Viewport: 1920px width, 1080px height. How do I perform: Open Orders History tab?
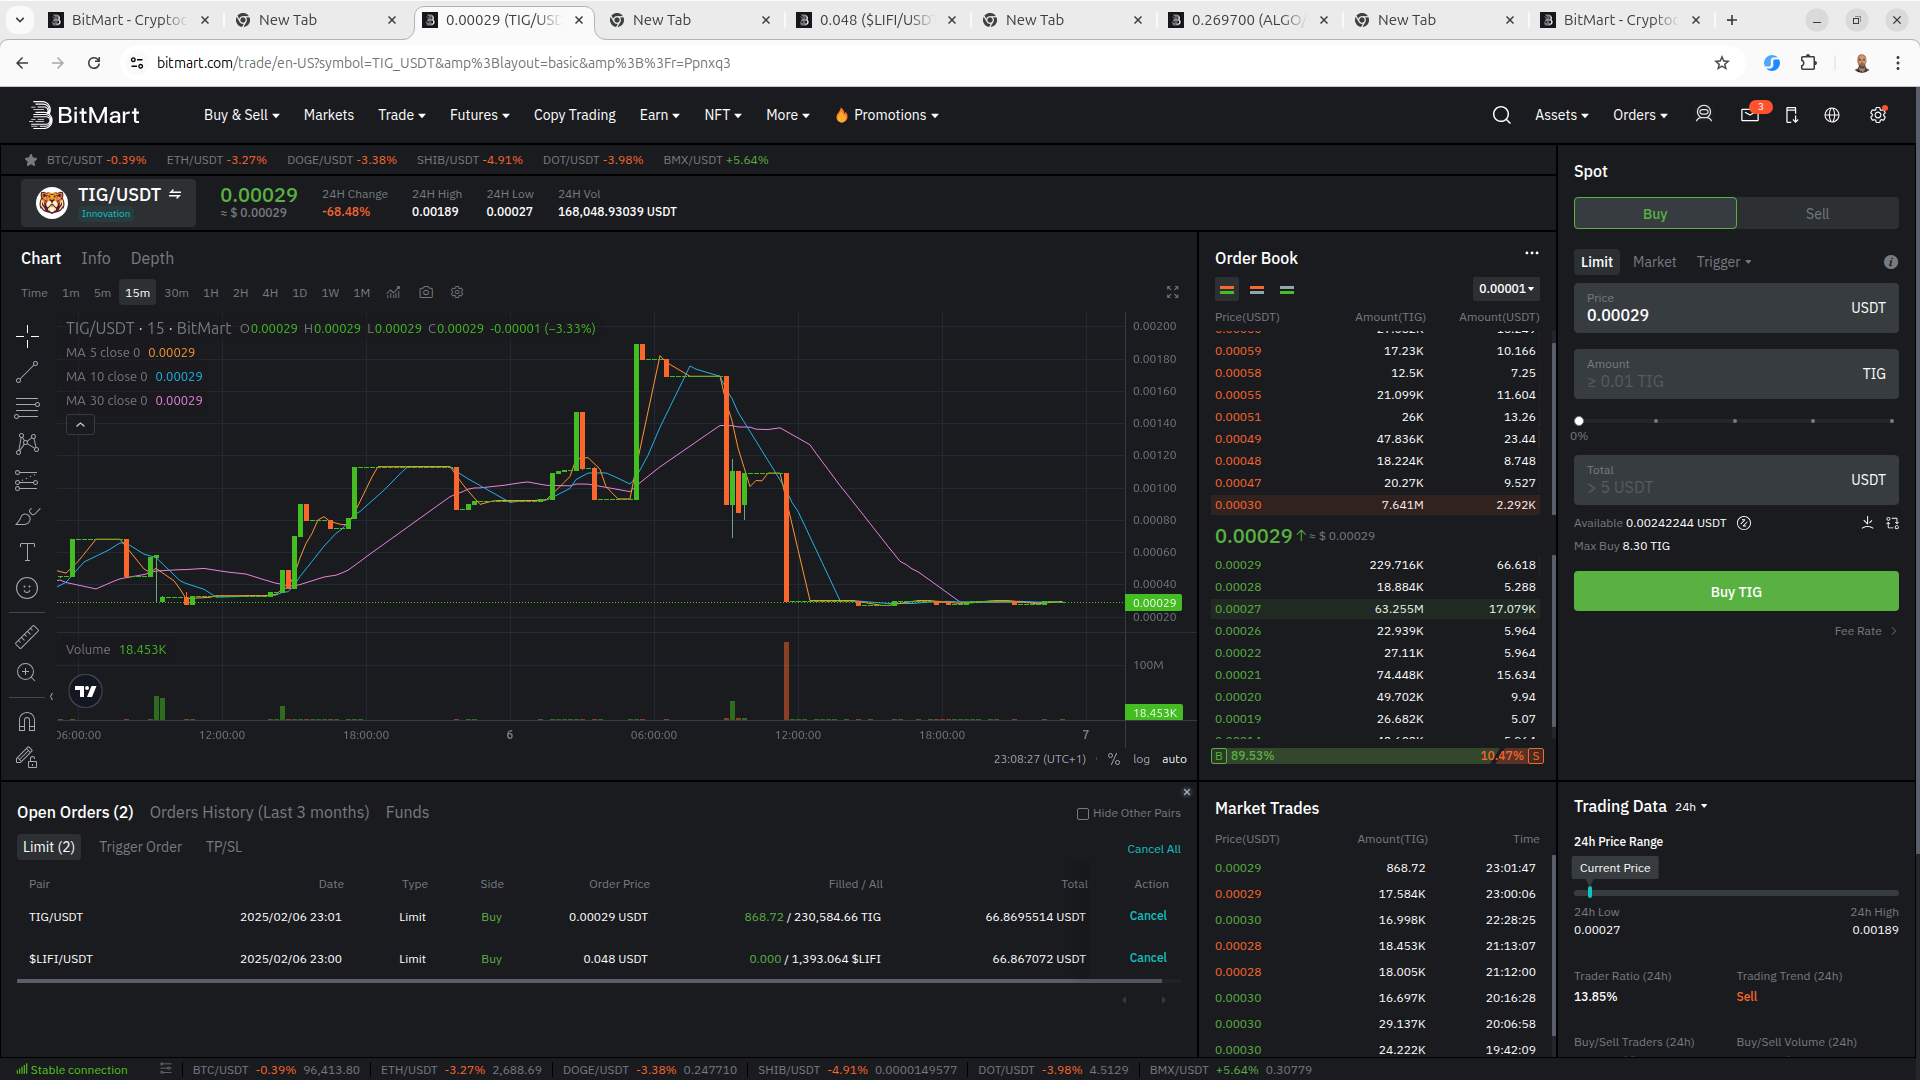(x=259, y=812)
